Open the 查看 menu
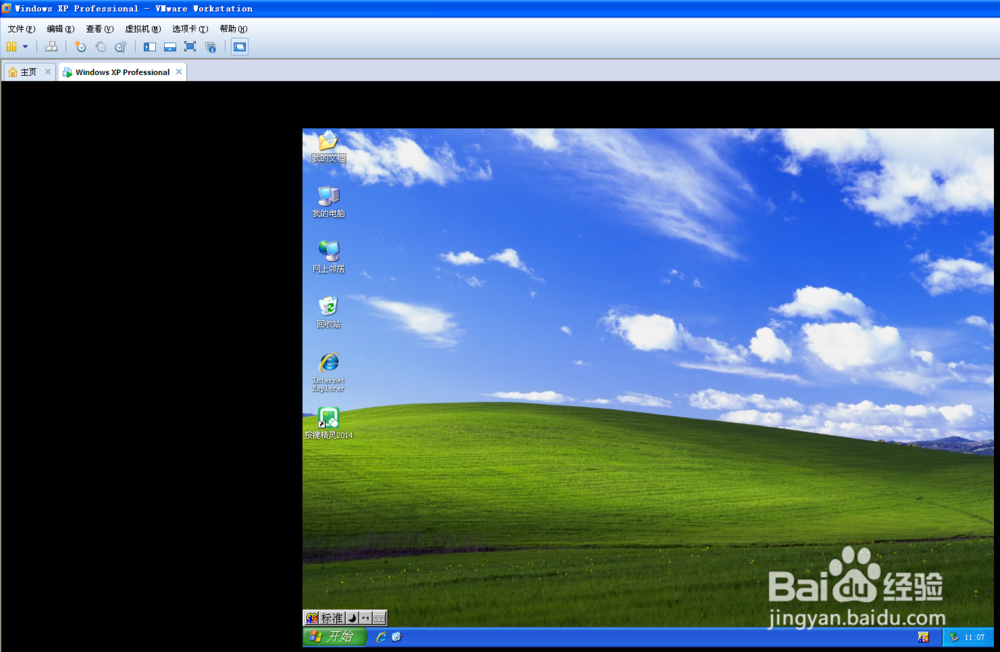 click(99, 29)
